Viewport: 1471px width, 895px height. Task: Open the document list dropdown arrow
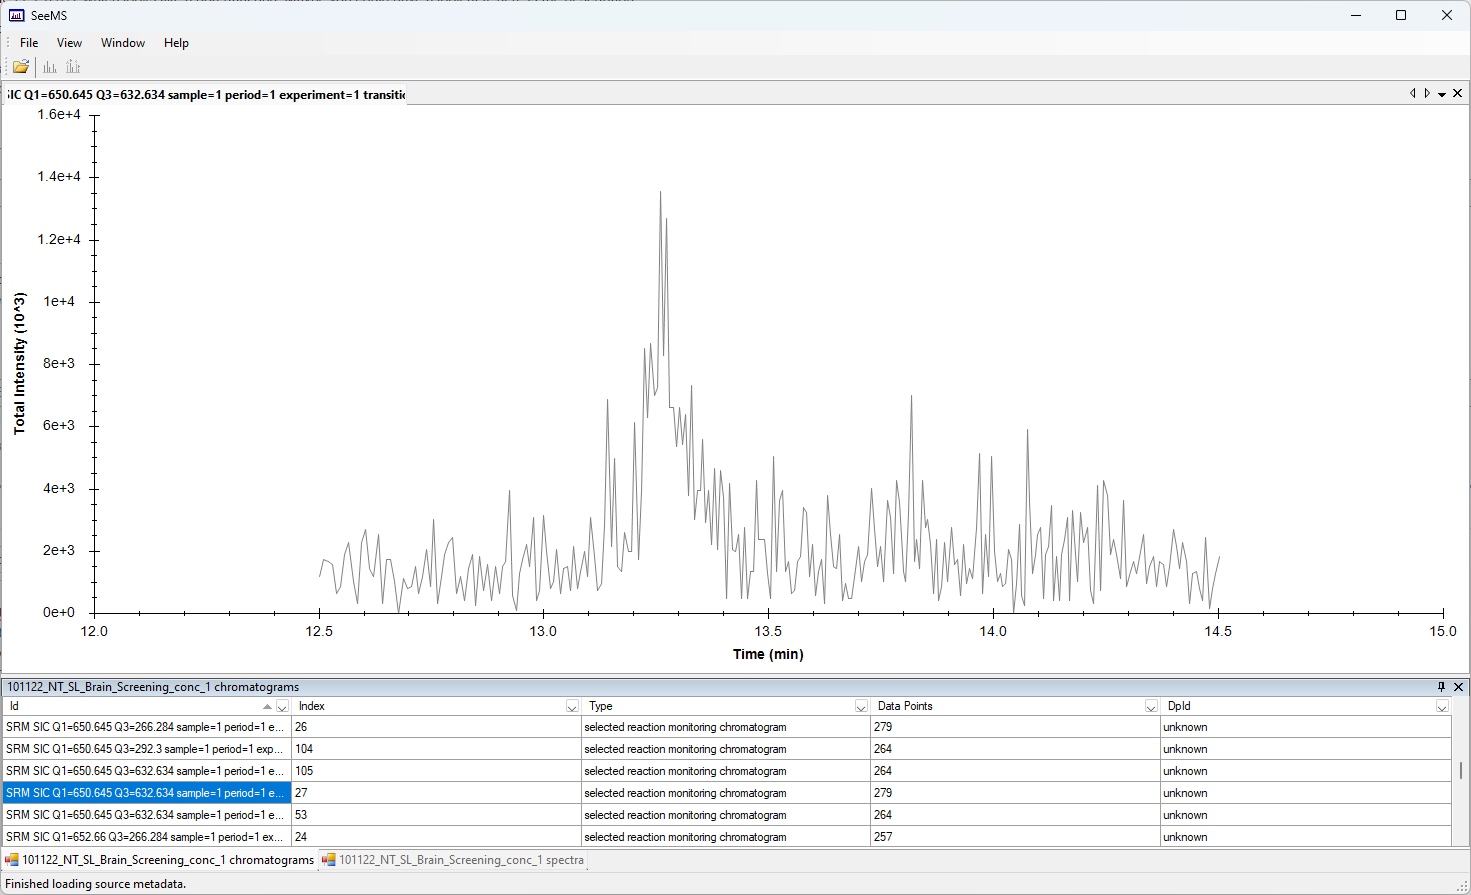[x=1442, y=94]
